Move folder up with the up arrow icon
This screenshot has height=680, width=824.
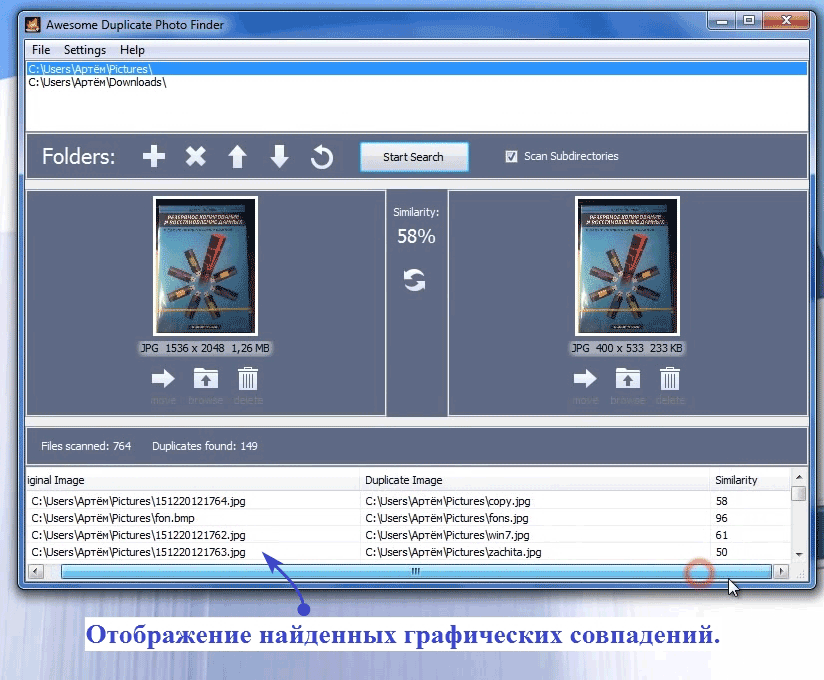click(237, 157)
